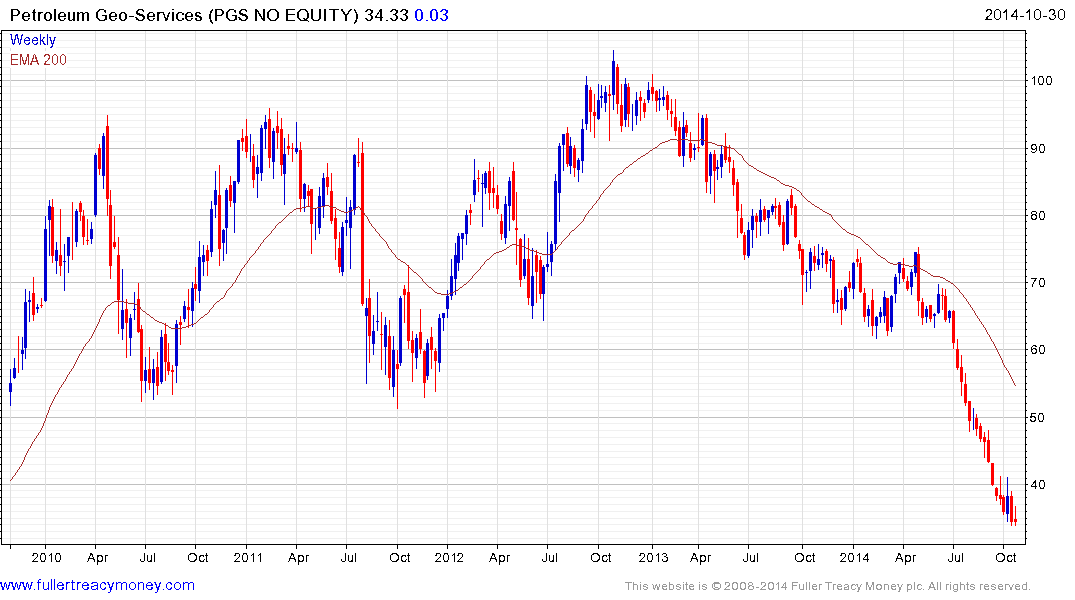Click the 60 price axis label
1075x600 pixels.
[x=1038, y=350]
